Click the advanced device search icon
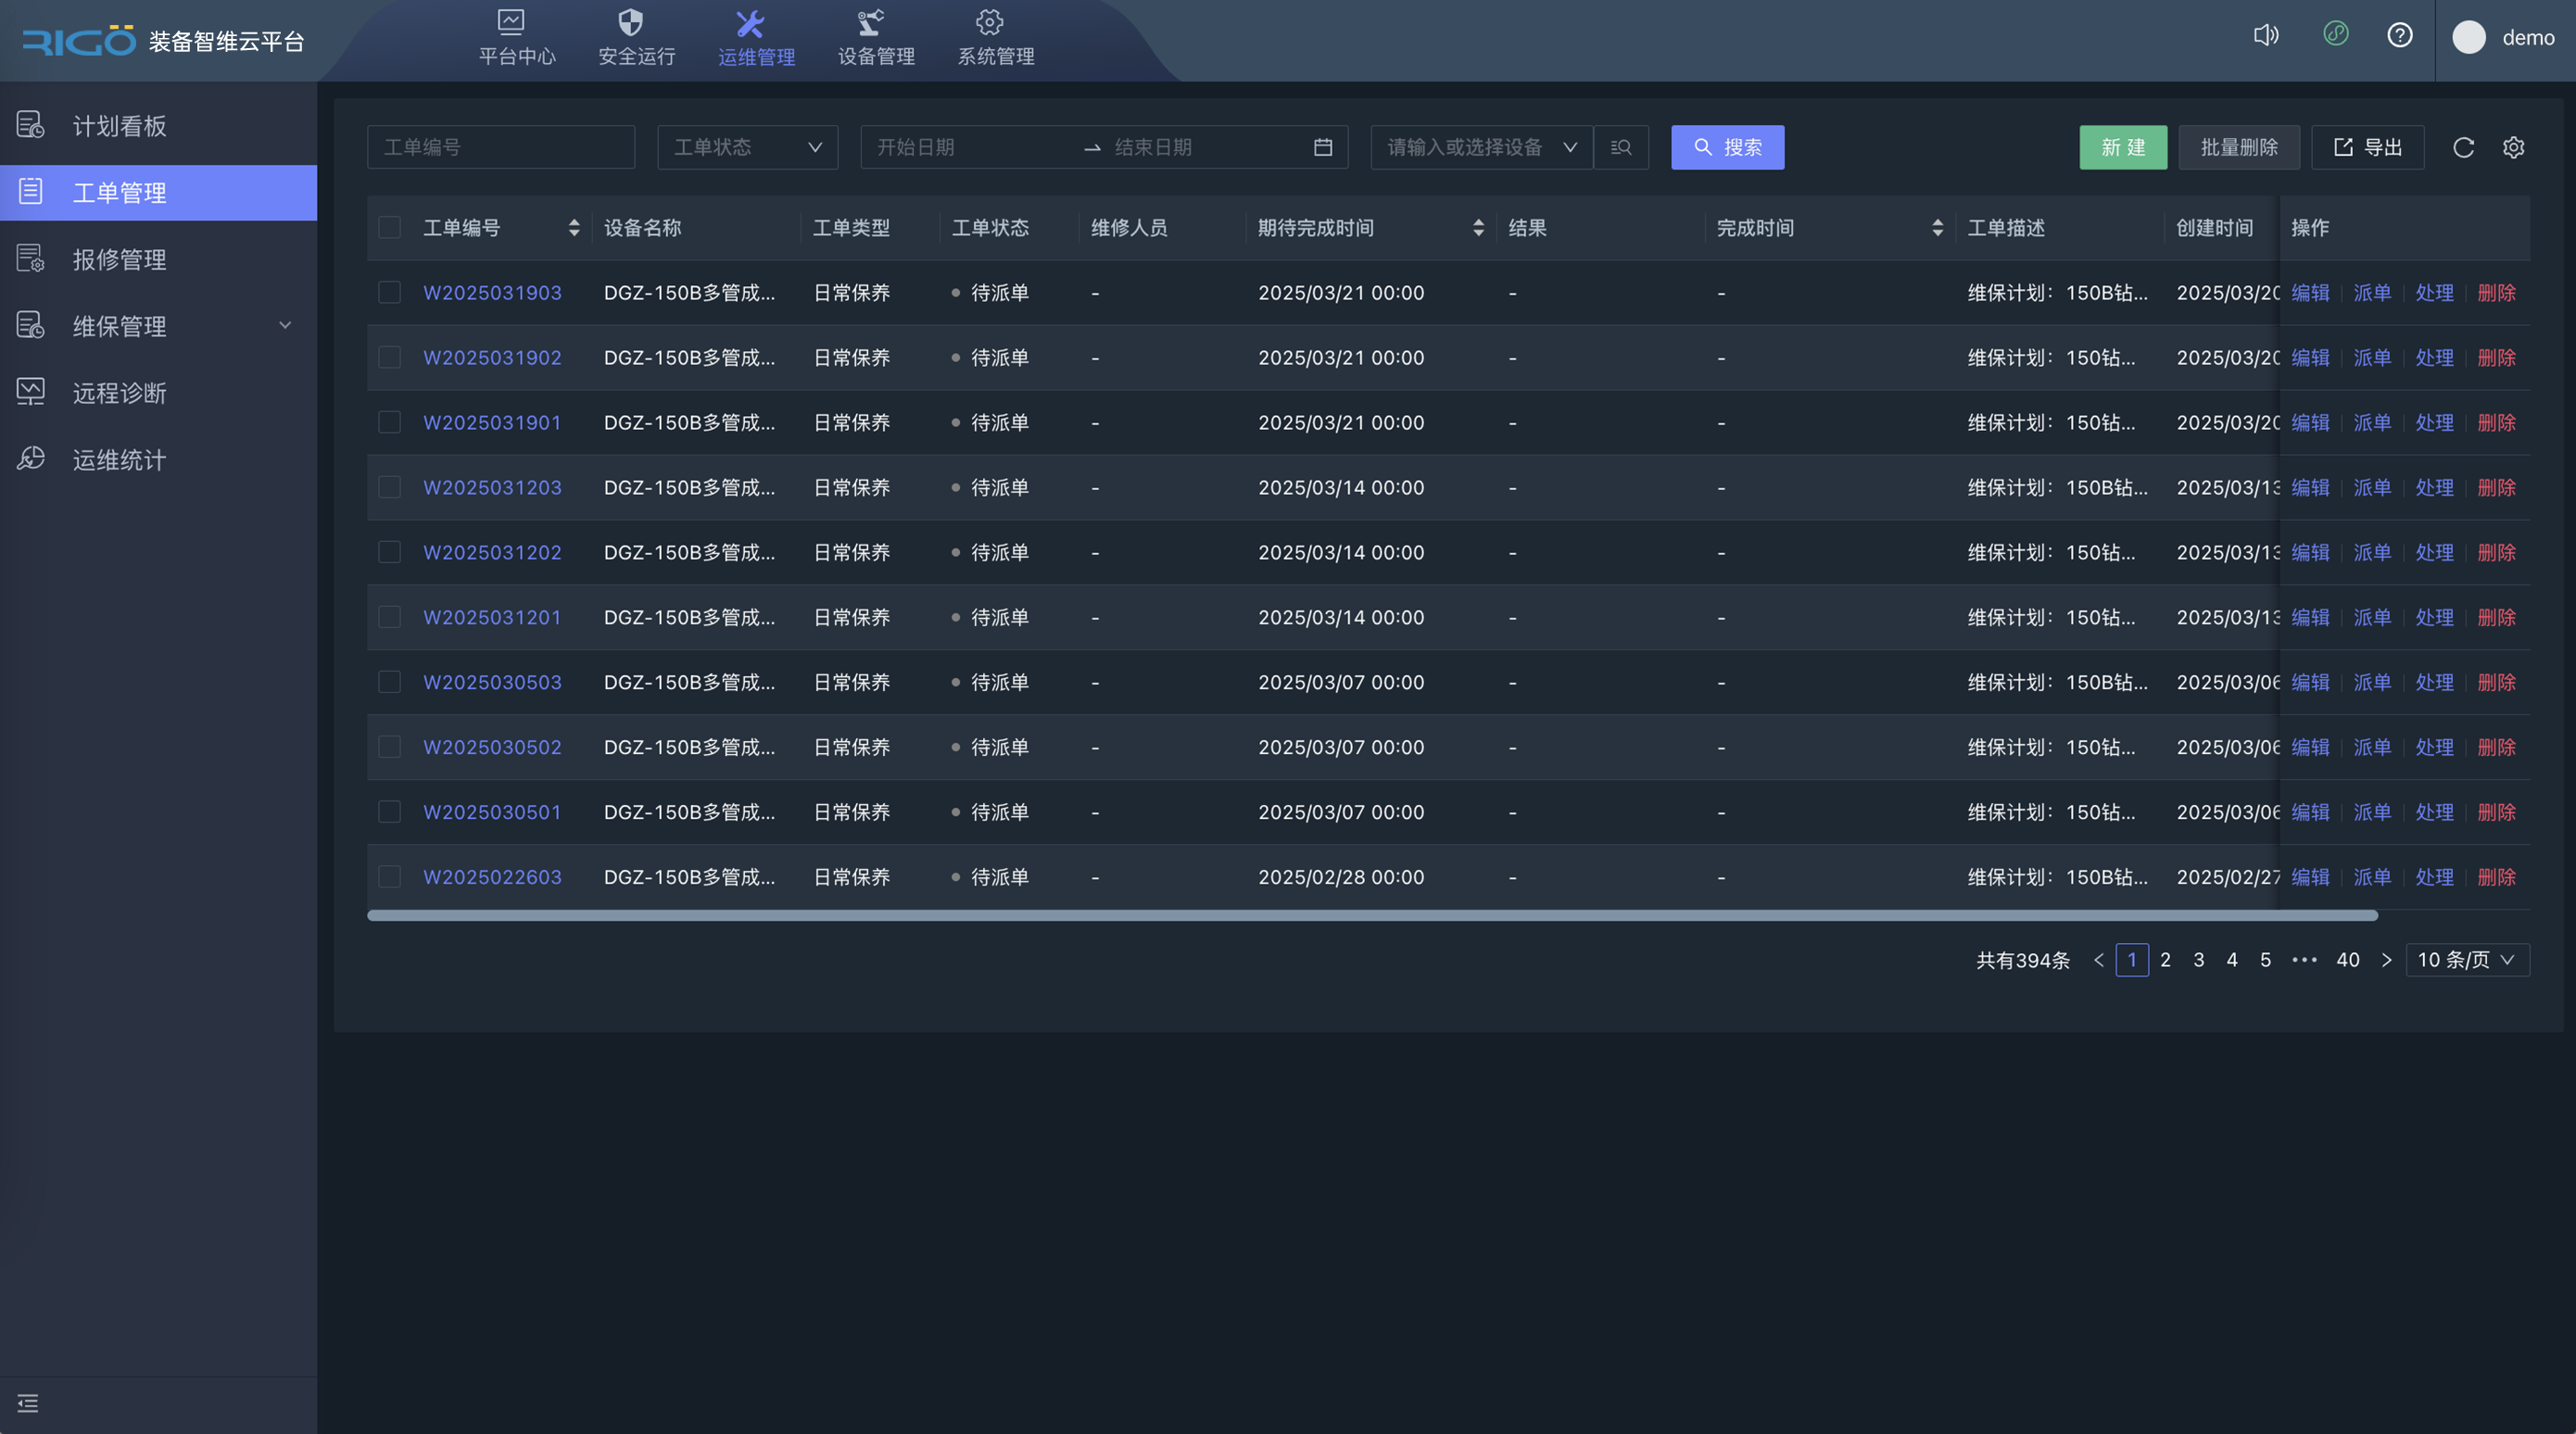Image resolution: width=2576 pixels, height=1434 pixels. (1621, 148)
